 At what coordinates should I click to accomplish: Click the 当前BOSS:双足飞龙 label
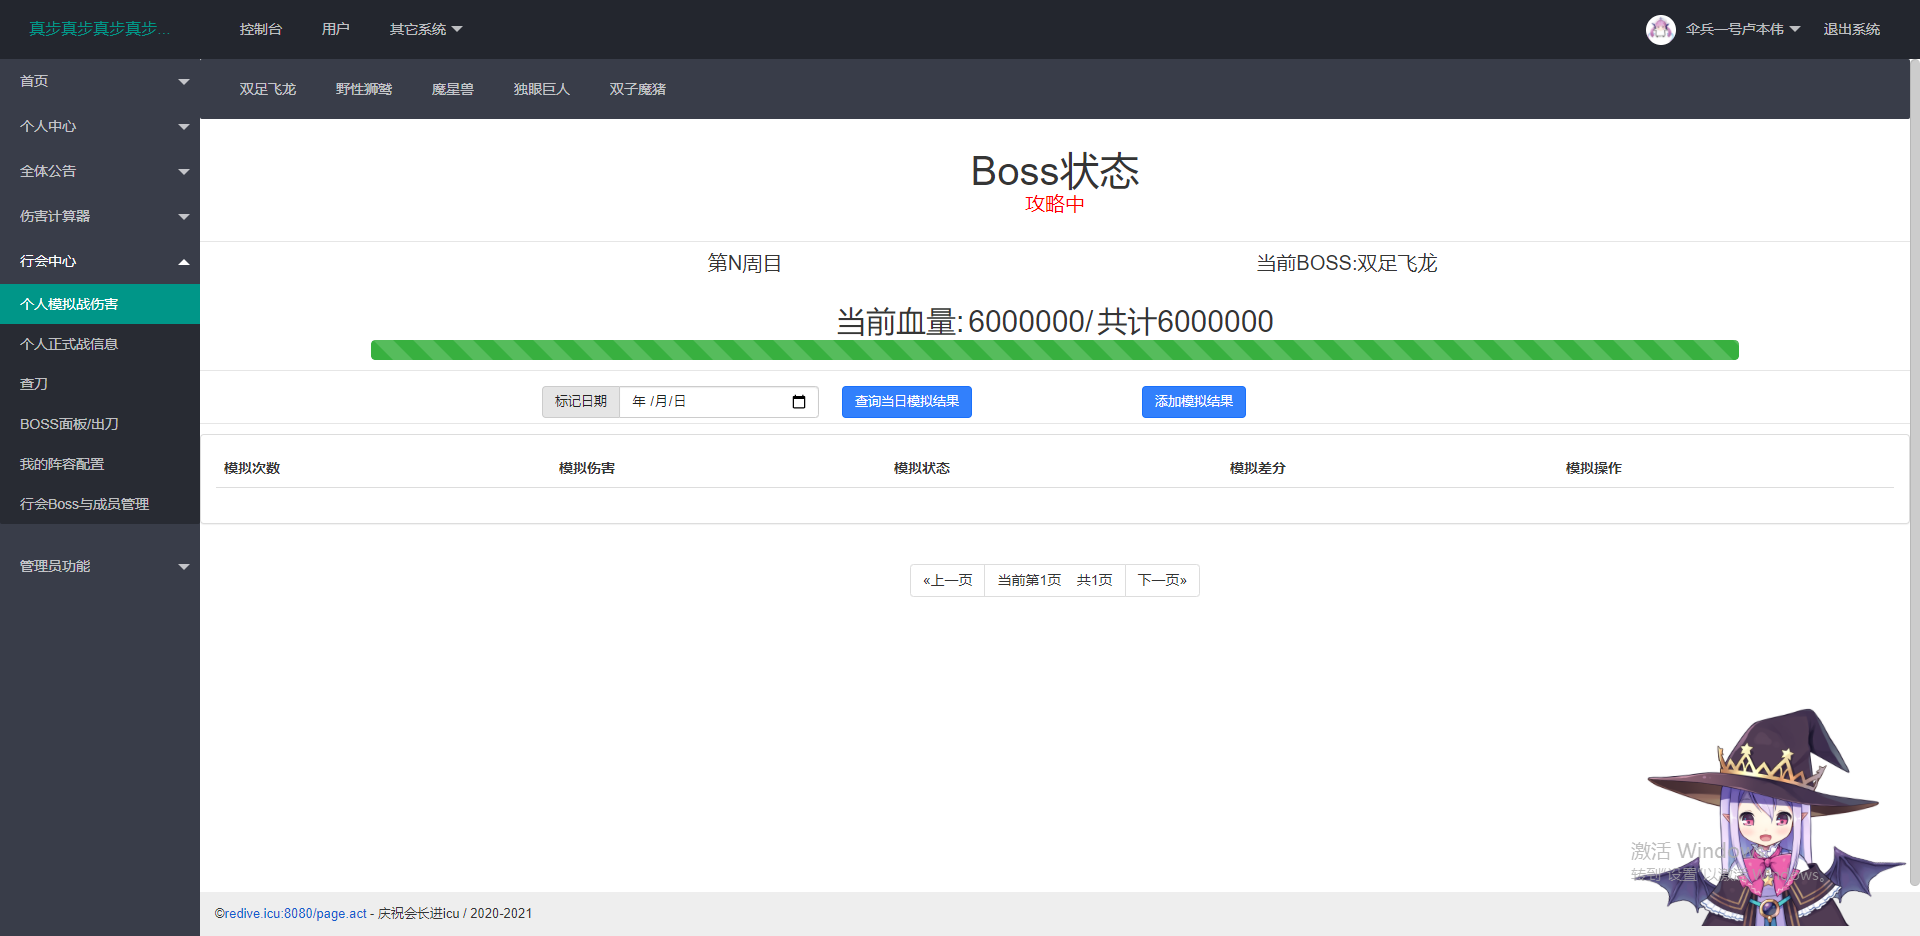tap(1347, 263)
